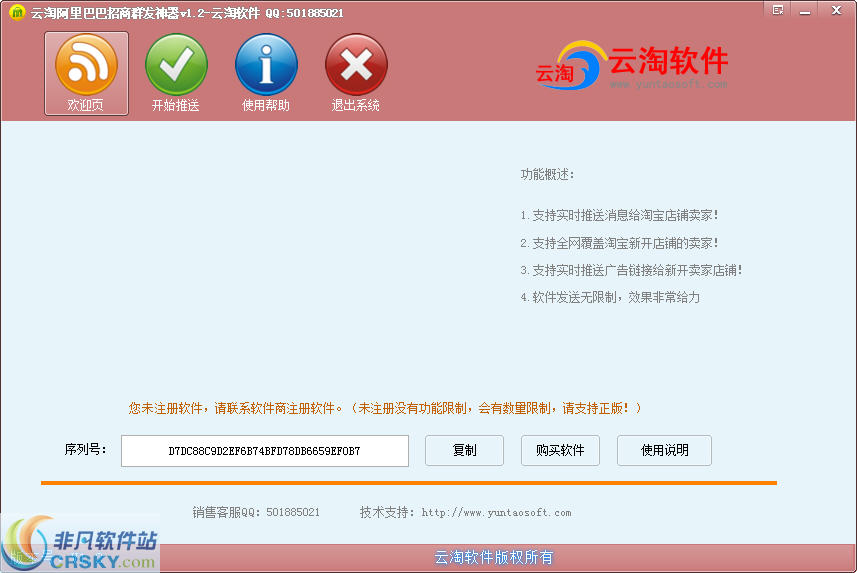The width and height of the screenshot is (857, 573).
Task: Click feature line 2 支持全网覆盖
Action: [619, 243]
